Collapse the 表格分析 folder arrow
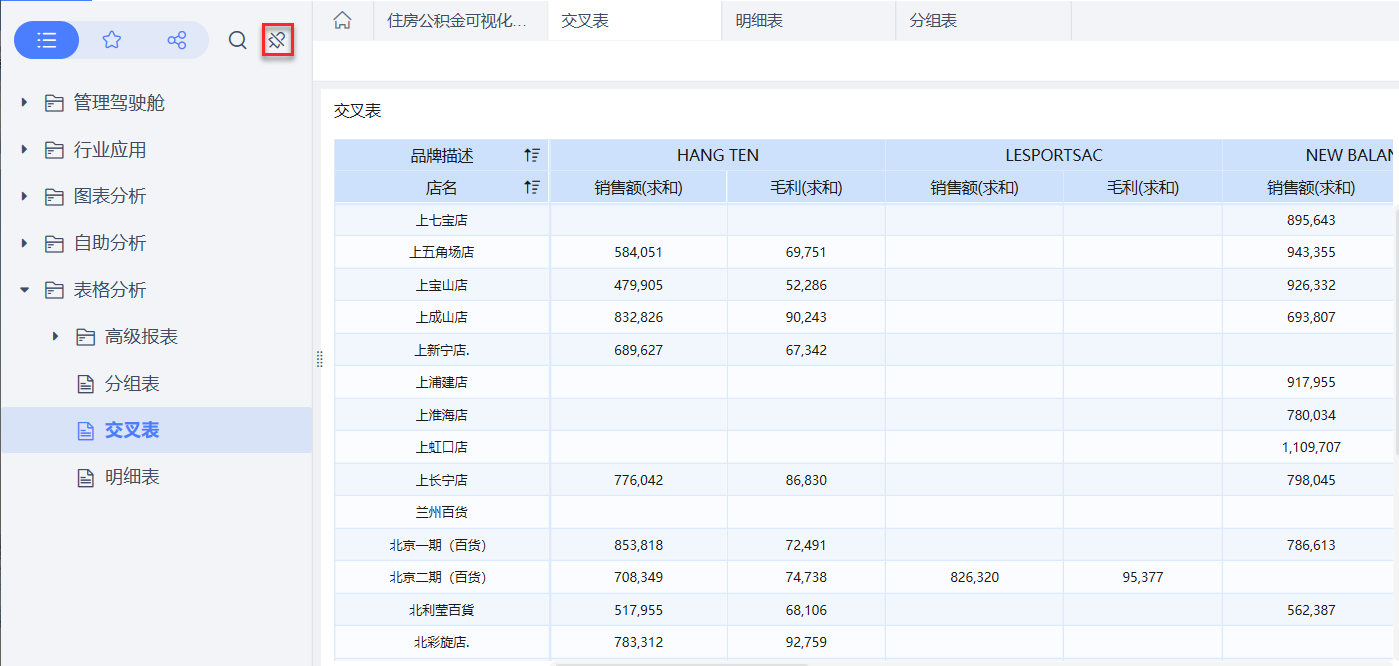Viewport: 1399px width, 666px height. tap(24, 290)
